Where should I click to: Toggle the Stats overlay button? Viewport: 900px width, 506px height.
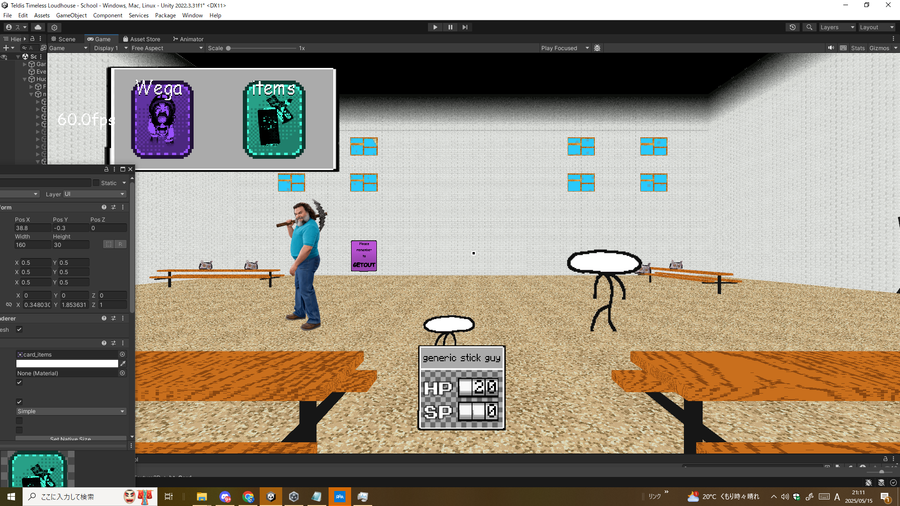858,48
